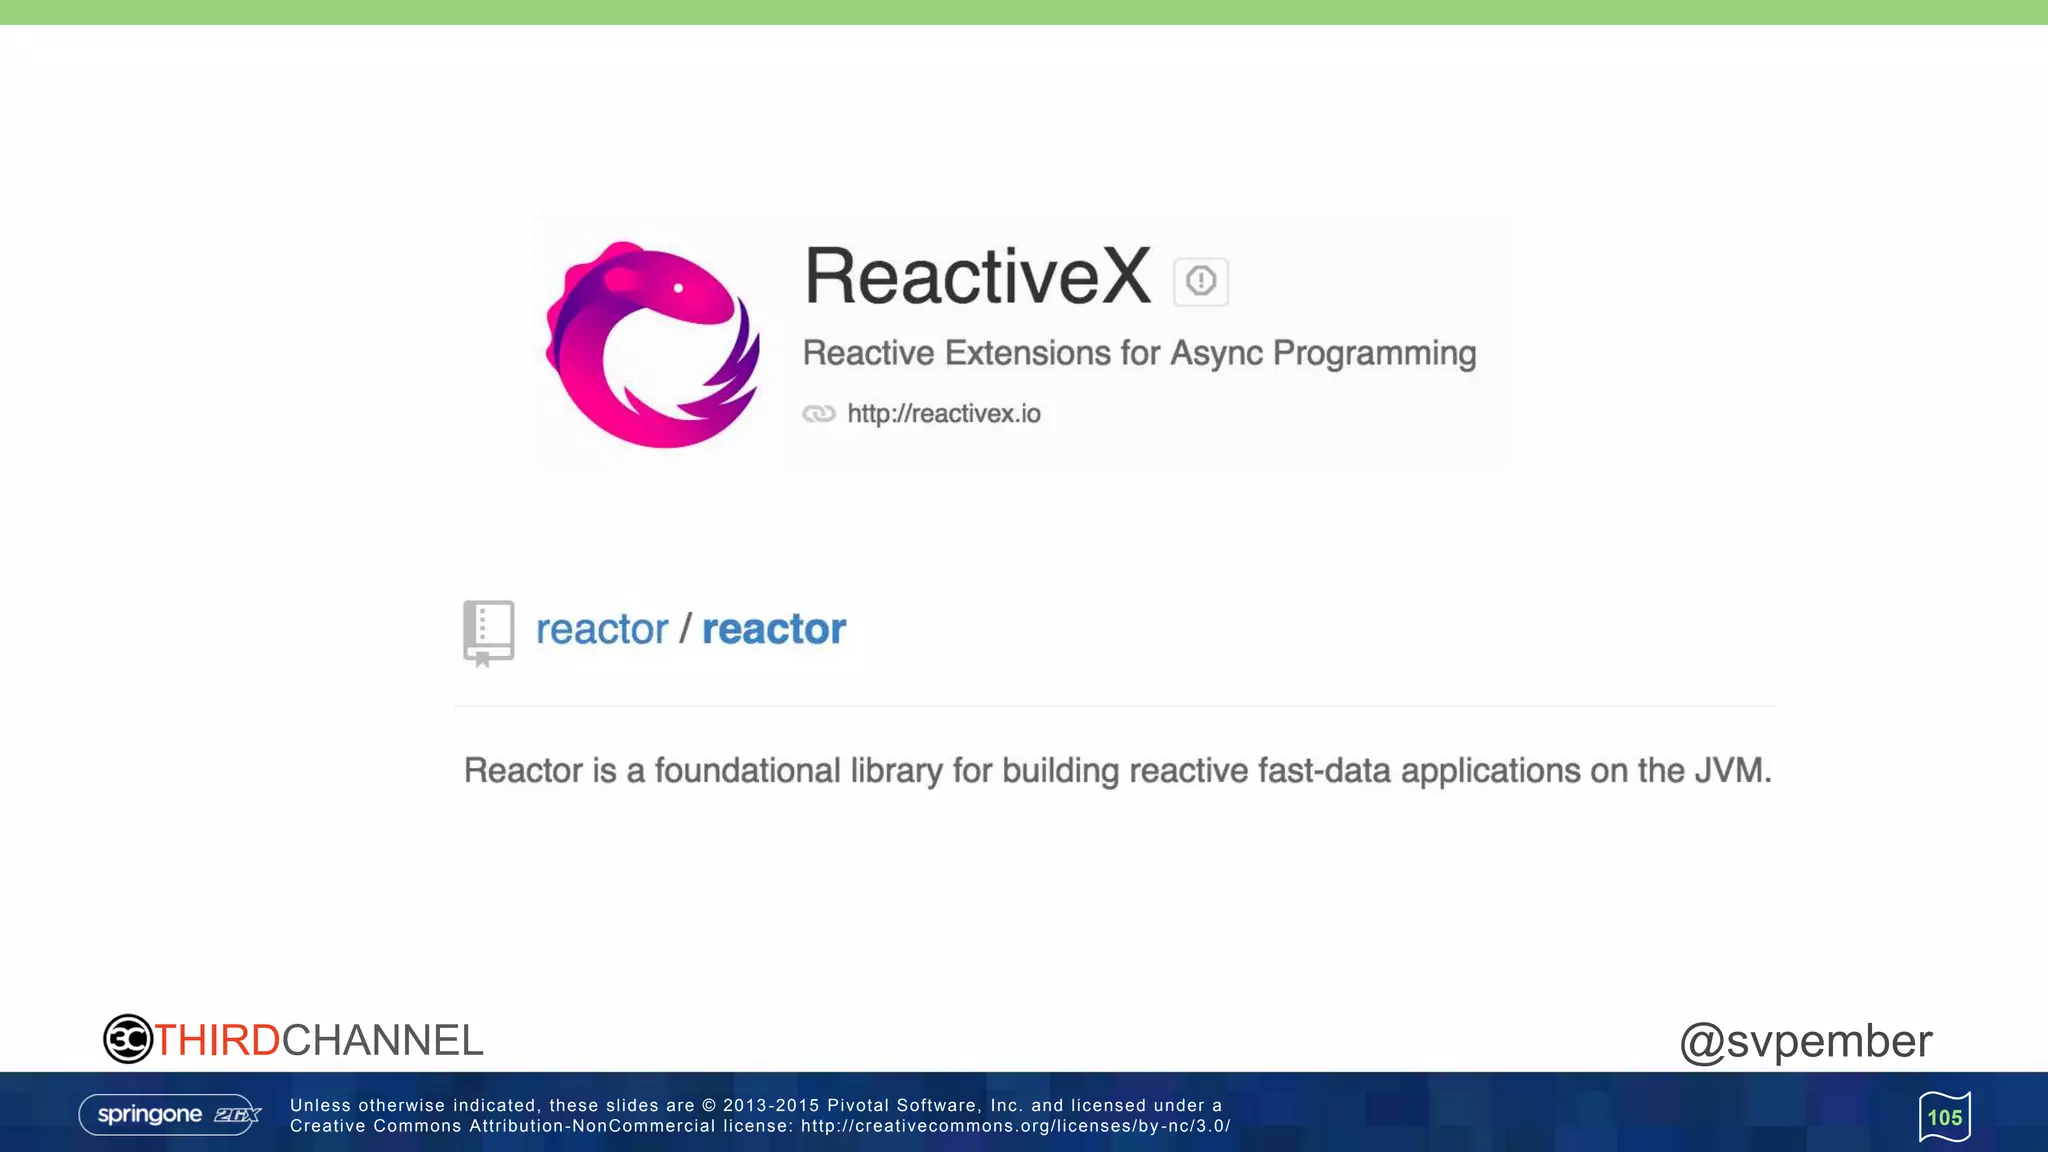Image resolution: width=2048 pixels, height=1152 pixels.
Task: Click the green bar at top of slide
Action: 1024,12
